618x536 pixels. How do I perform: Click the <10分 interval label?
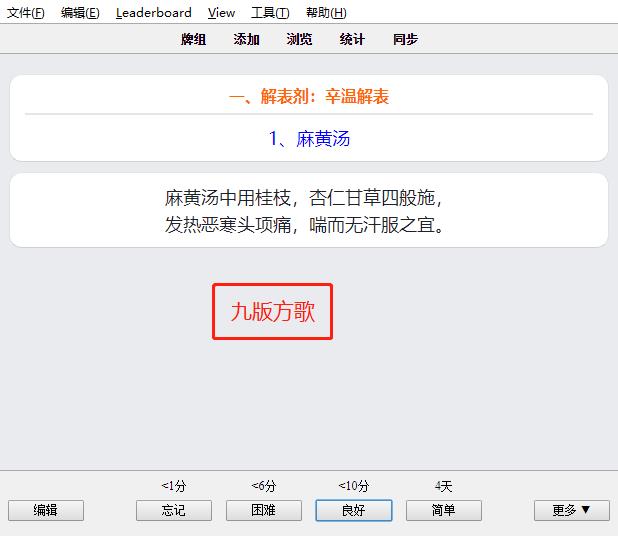coord(354,486)
